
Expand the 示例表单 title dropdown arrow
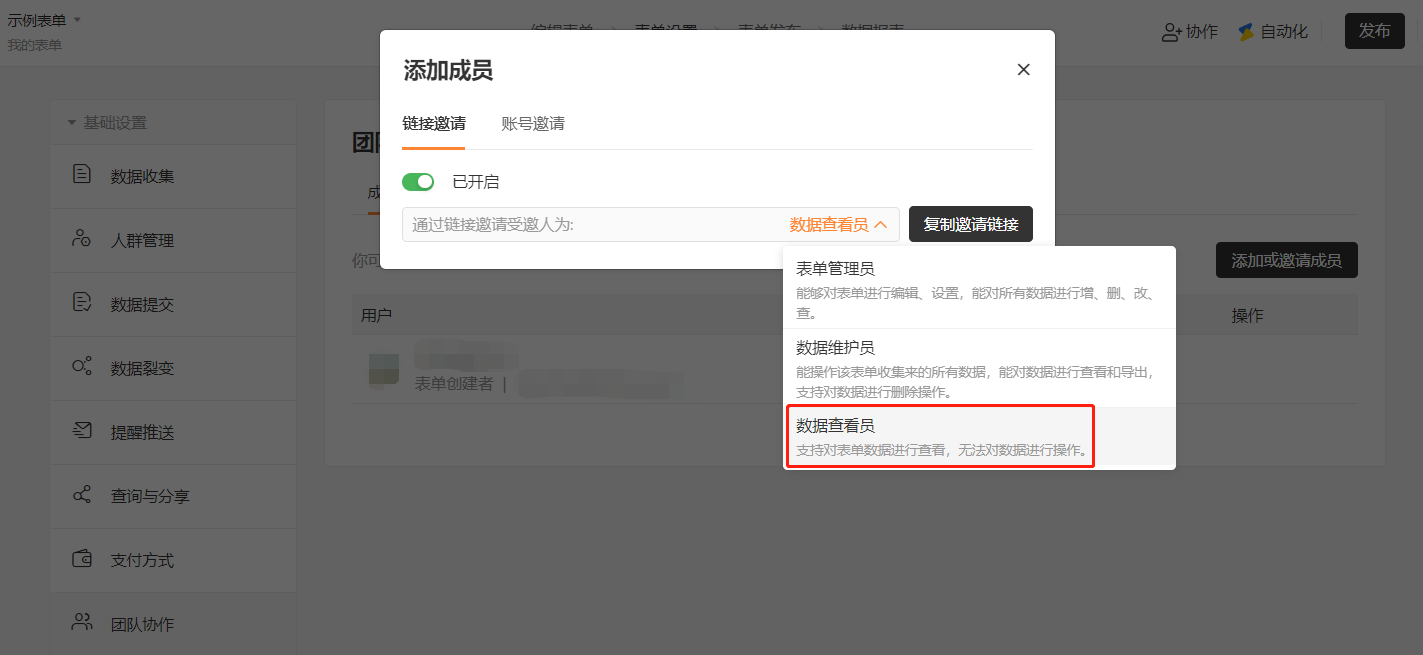tap(77, 20)
